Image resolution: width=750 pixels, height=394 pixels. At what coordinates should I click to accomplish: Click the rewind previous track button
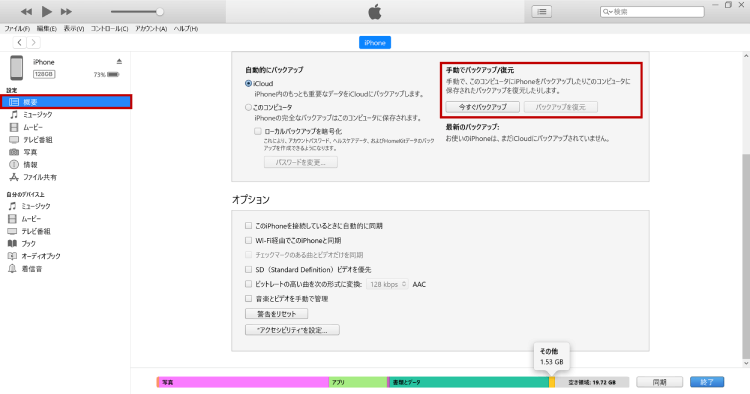click(26, 11)
